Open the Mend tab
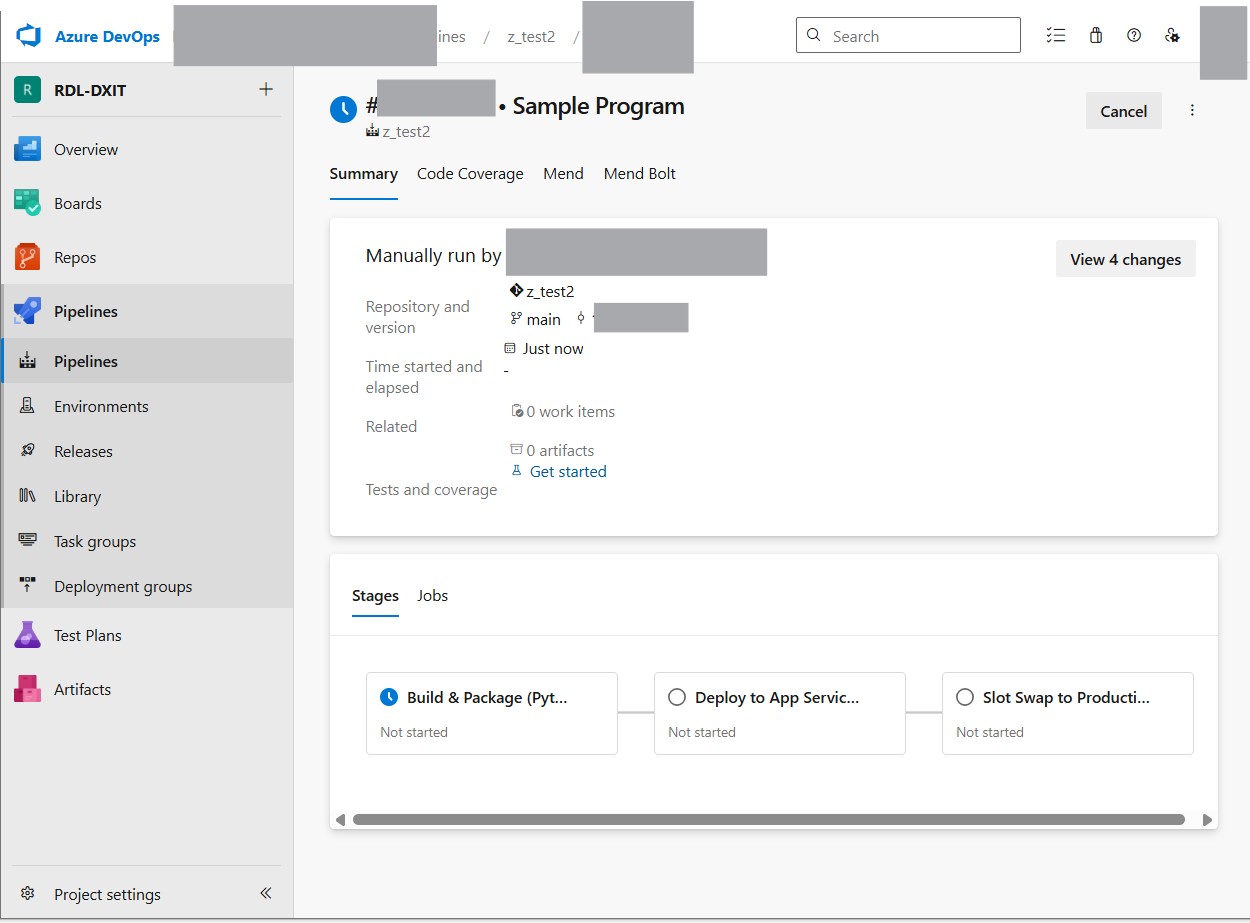Image resolution: width=1250 pixels, height=923 pixels. [563, 174]
